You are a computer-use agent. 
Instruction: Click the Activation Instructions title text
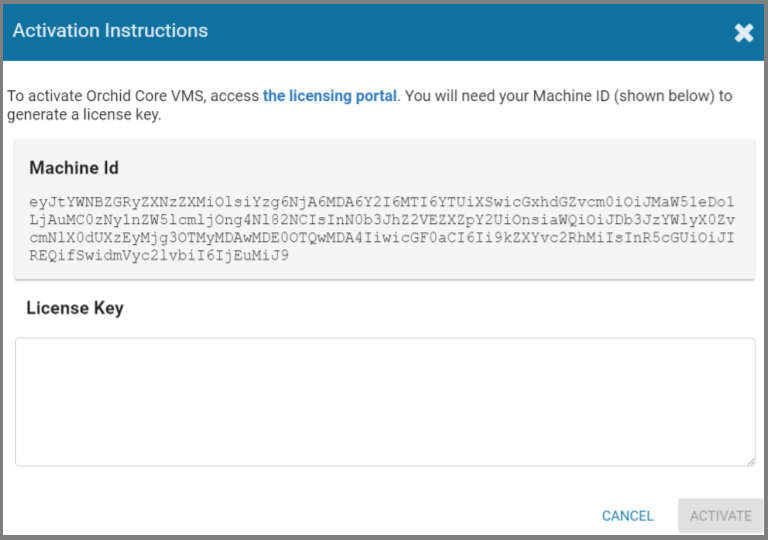[x=110, y=31]
